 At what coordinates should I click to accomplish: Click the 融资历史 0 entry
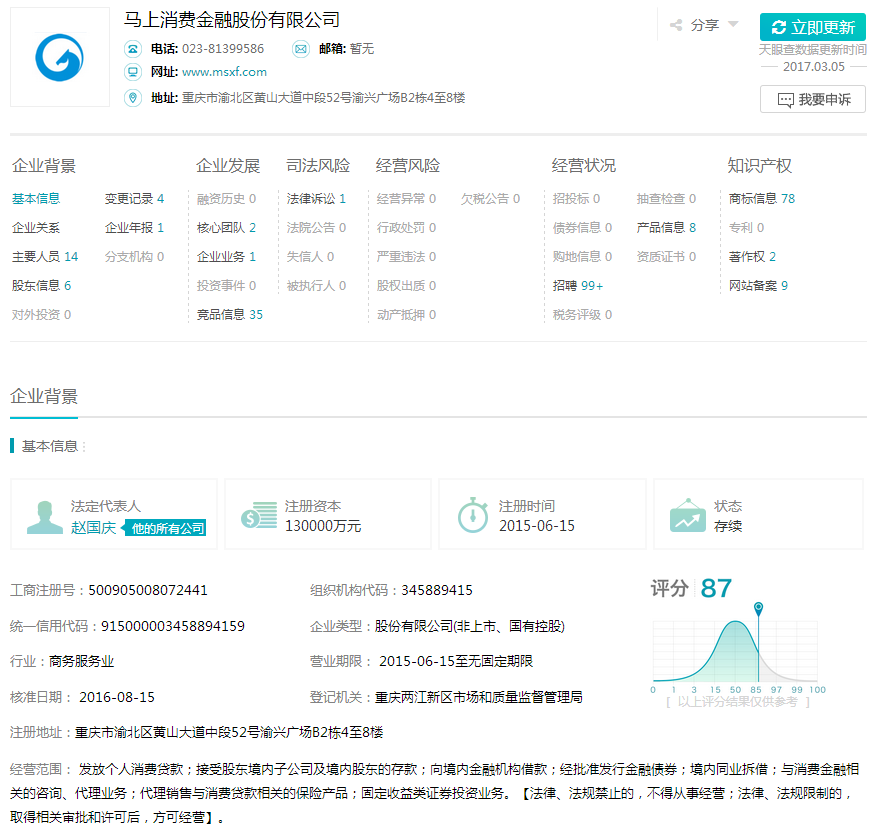click(226, 199)
